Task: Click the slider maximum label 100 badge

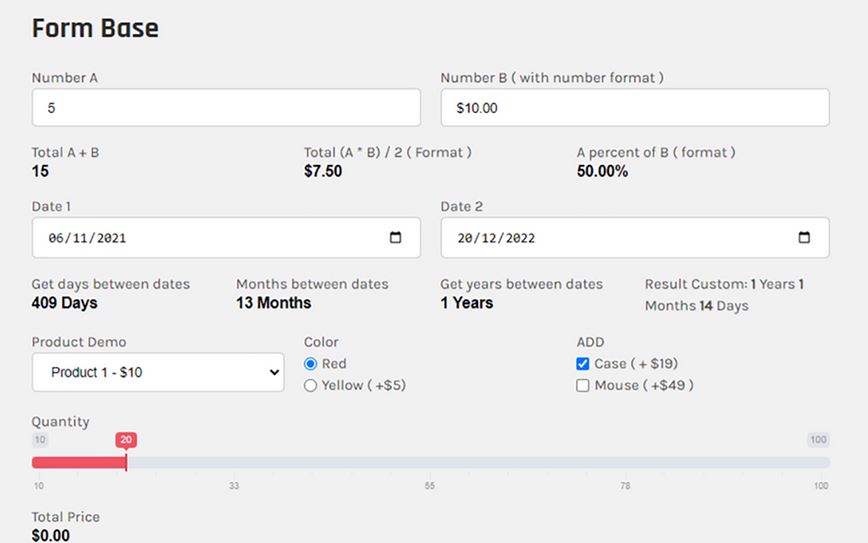Action: (x=818, y=439)
